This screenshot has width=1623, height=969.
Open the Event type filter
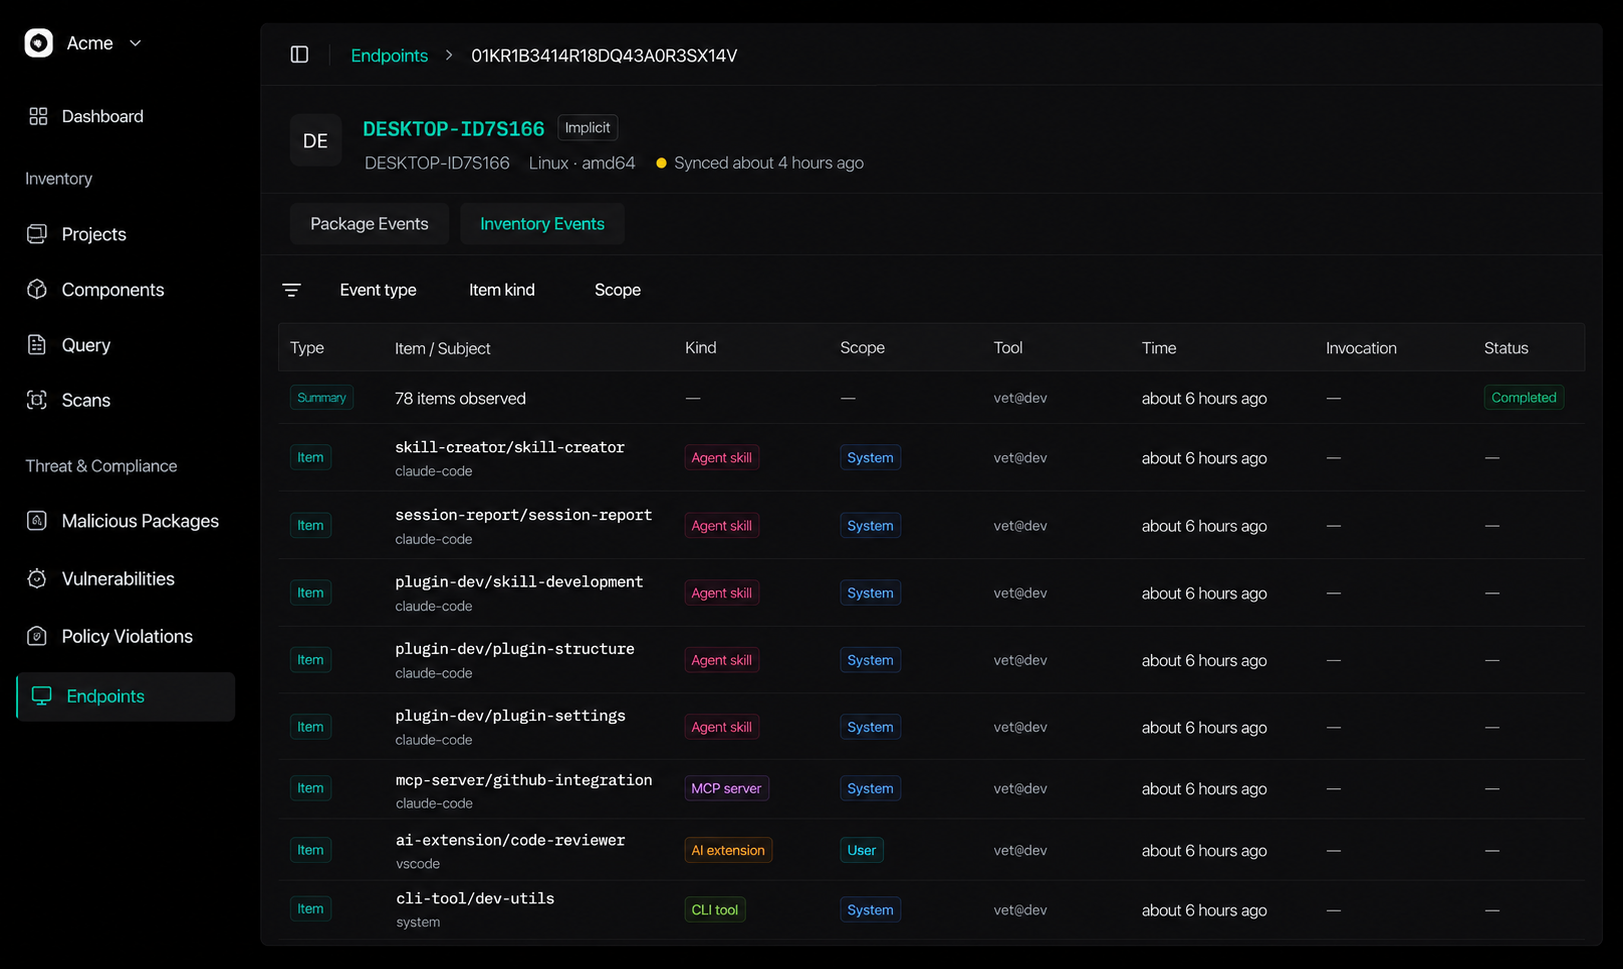pos(378,290)
